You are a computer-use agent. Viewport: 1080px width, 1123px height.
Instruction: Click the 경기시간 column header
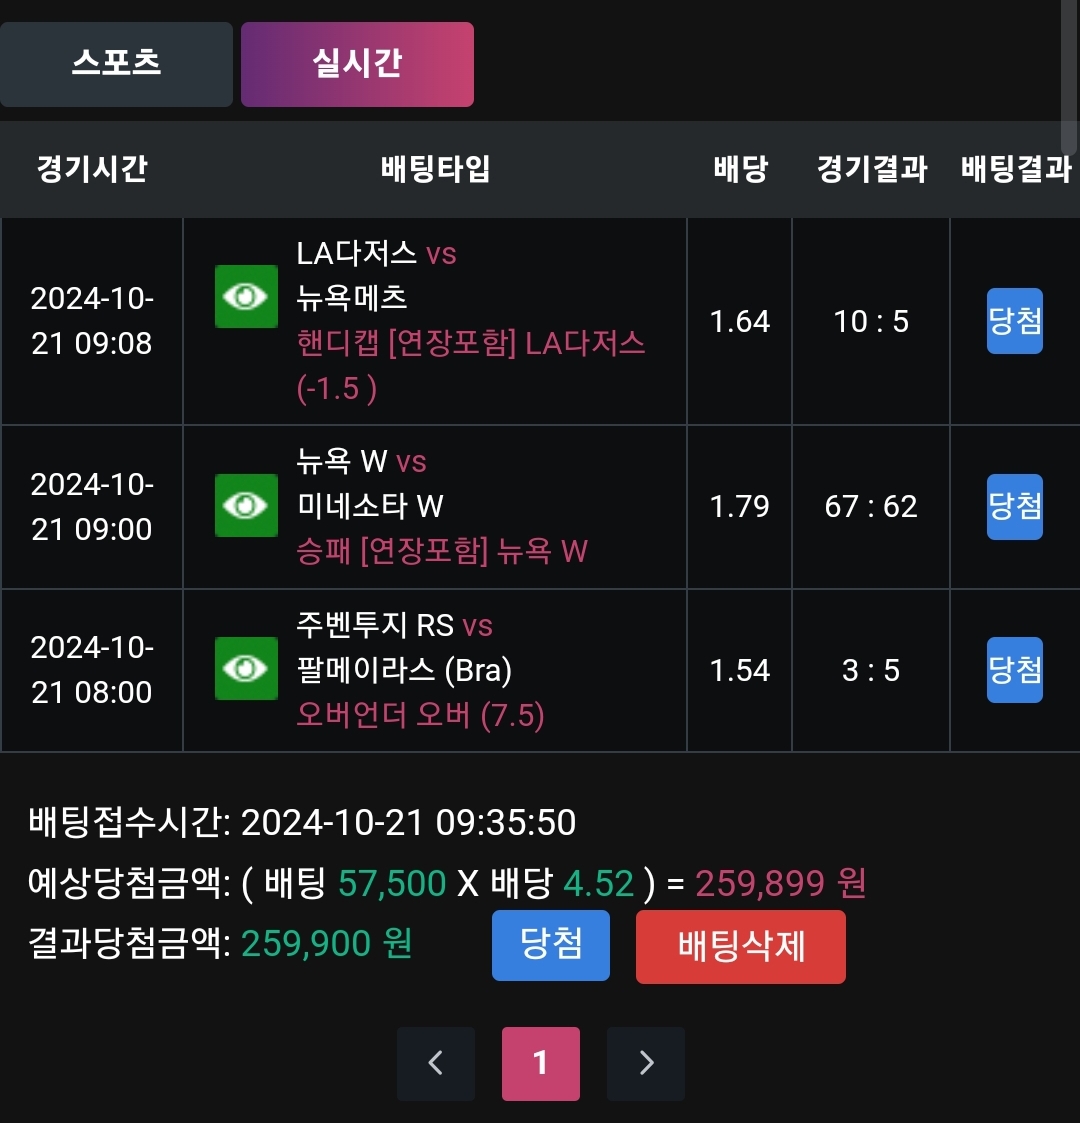point(92,169)
